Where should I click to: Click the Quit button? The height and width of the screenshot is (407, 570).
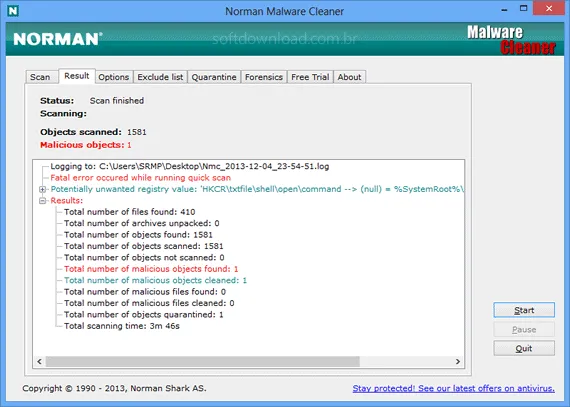click(x=524, y=348)
